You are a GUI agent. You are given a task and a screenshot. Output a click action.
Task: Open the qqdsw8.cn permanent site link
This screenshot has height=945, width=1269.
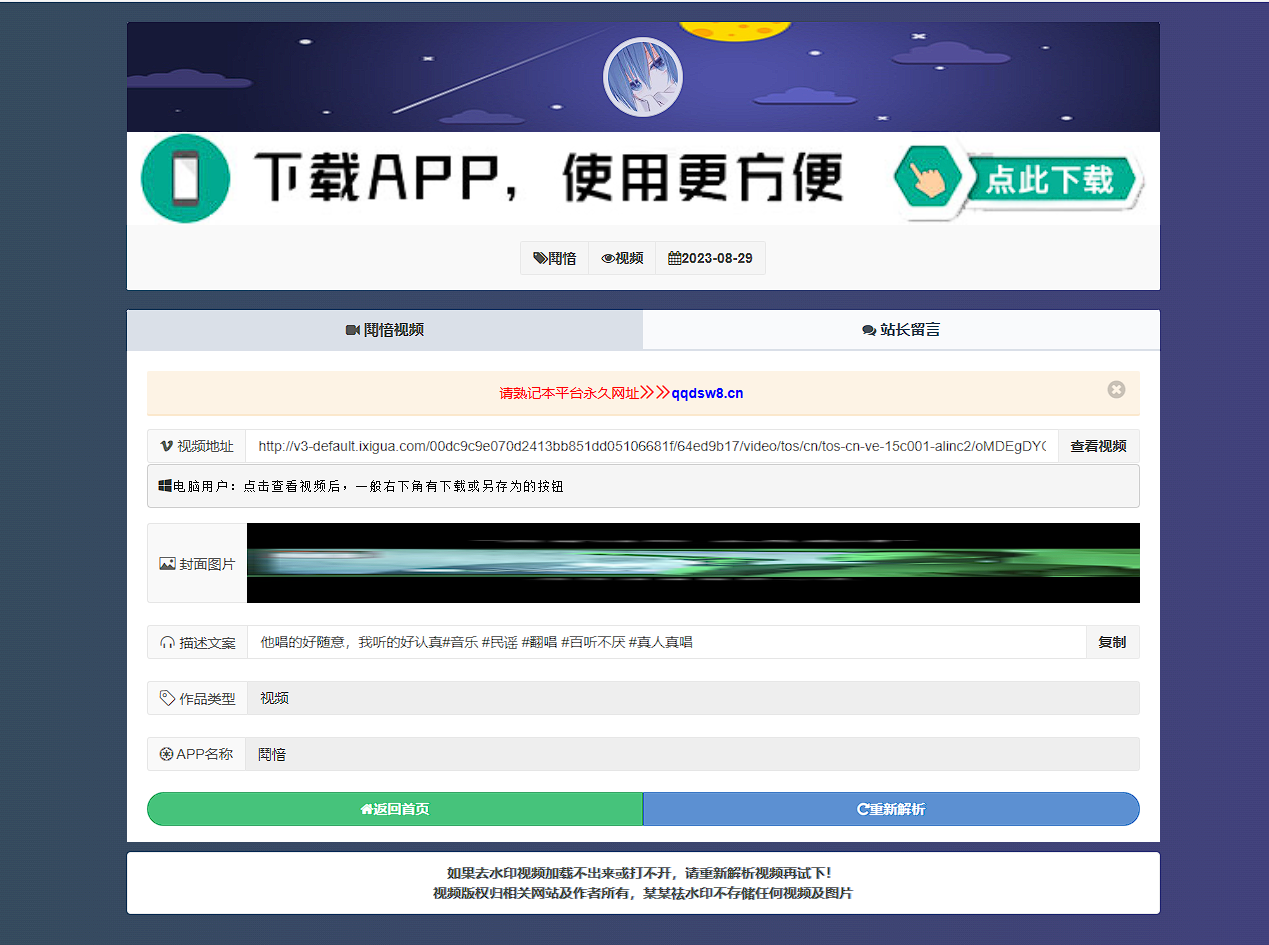point(709,392)
